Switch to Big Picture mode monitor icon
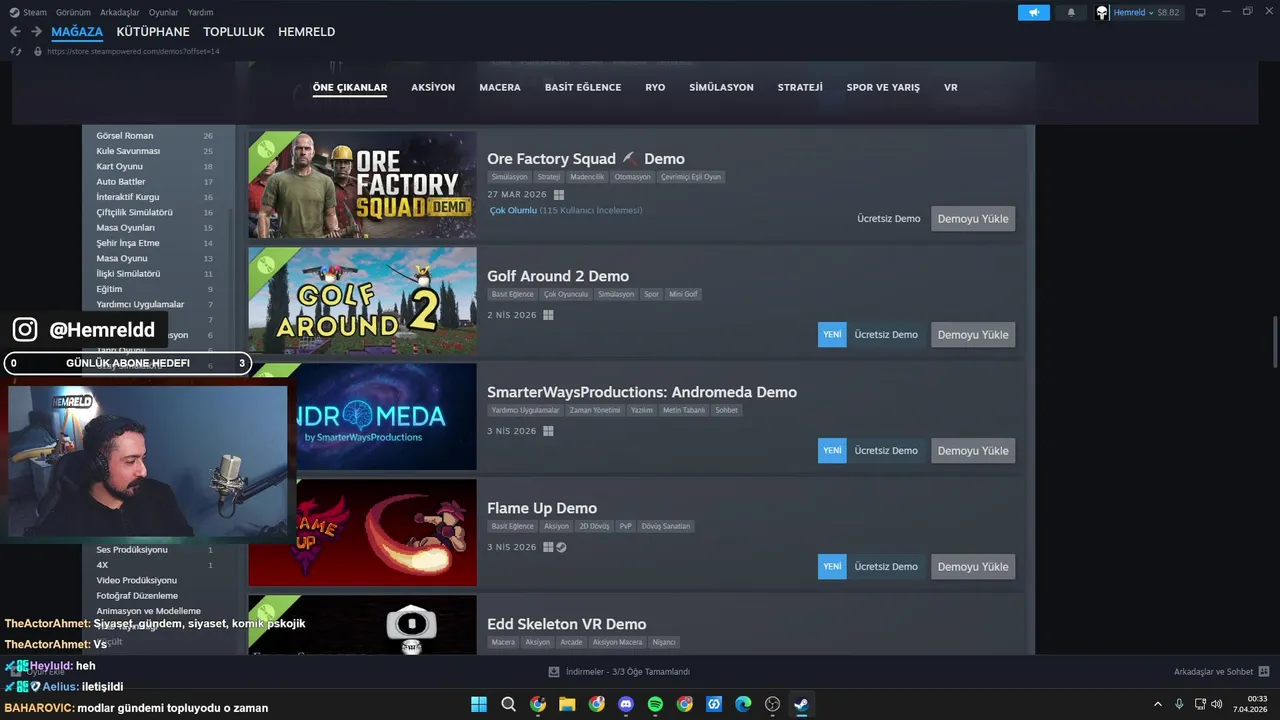This screenshot has height=720, width=1280. (1201, 13)
